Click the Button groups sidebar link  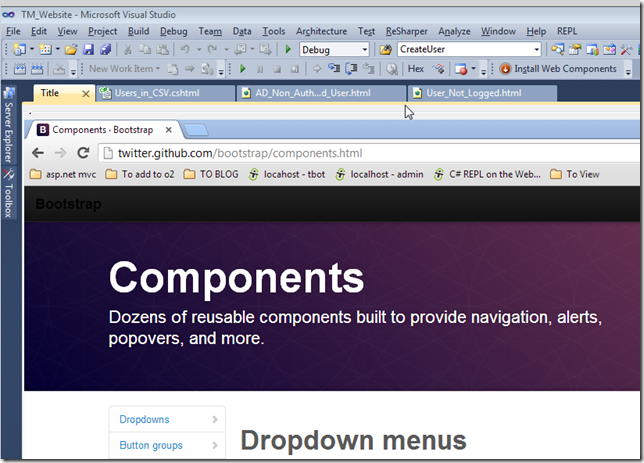(151, 445)
